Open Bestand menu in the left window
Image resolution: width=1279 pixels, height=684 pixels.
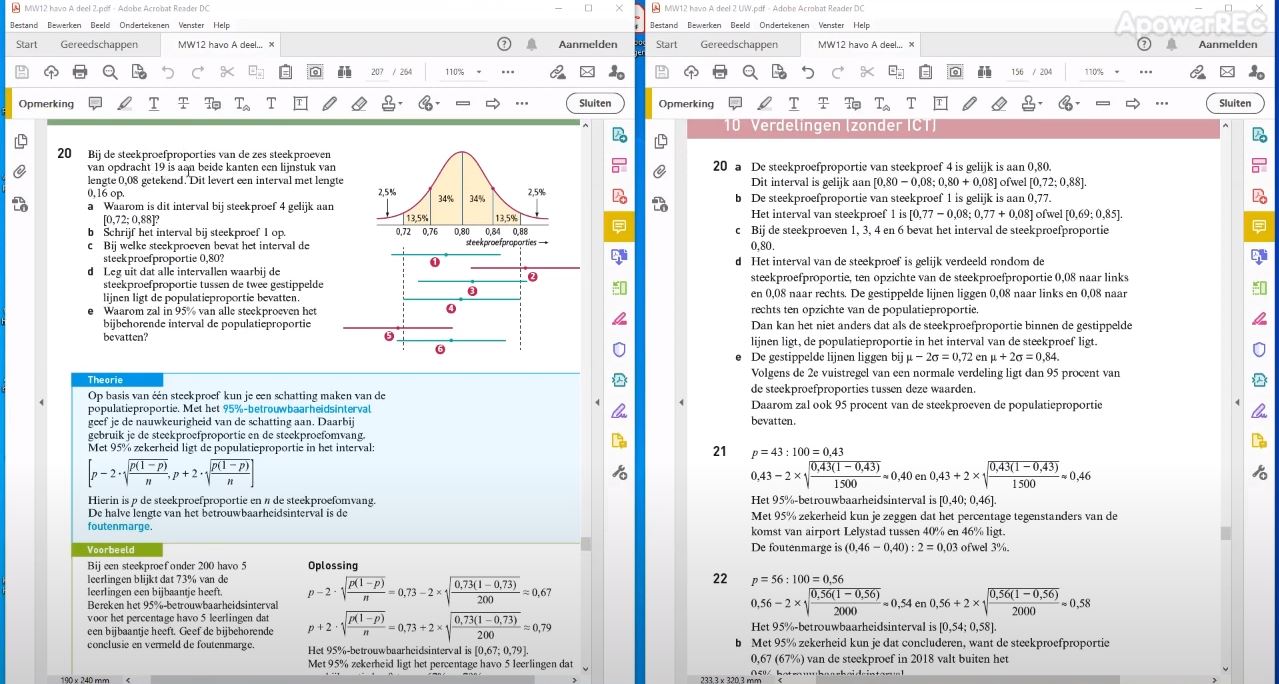tap(24, 25)
